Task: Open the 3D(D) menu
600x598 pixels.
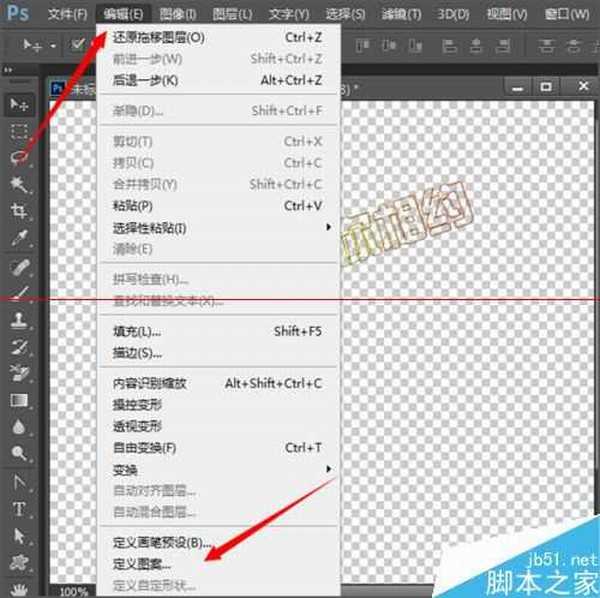Action: coord(453,15)
